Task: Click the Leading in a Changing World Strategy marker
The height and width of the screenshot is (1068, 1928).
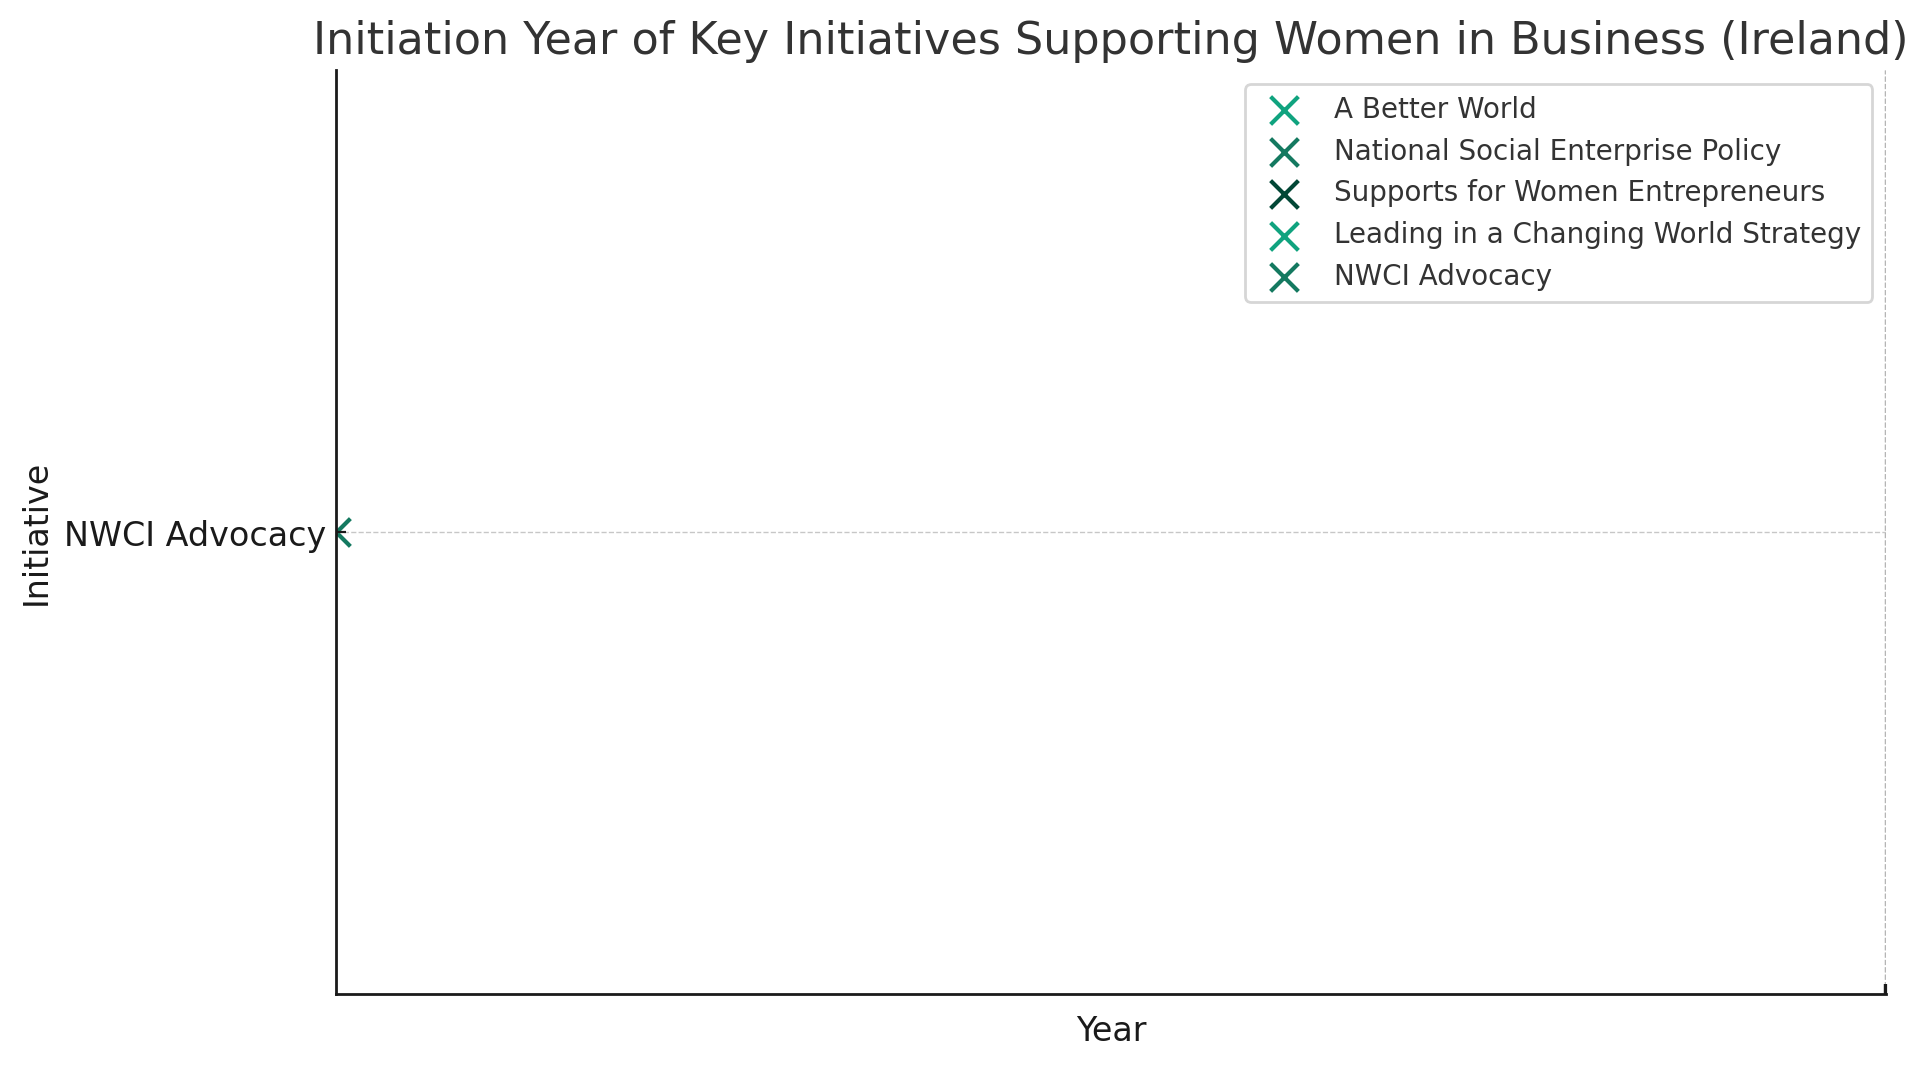Action: [1283, 235]
